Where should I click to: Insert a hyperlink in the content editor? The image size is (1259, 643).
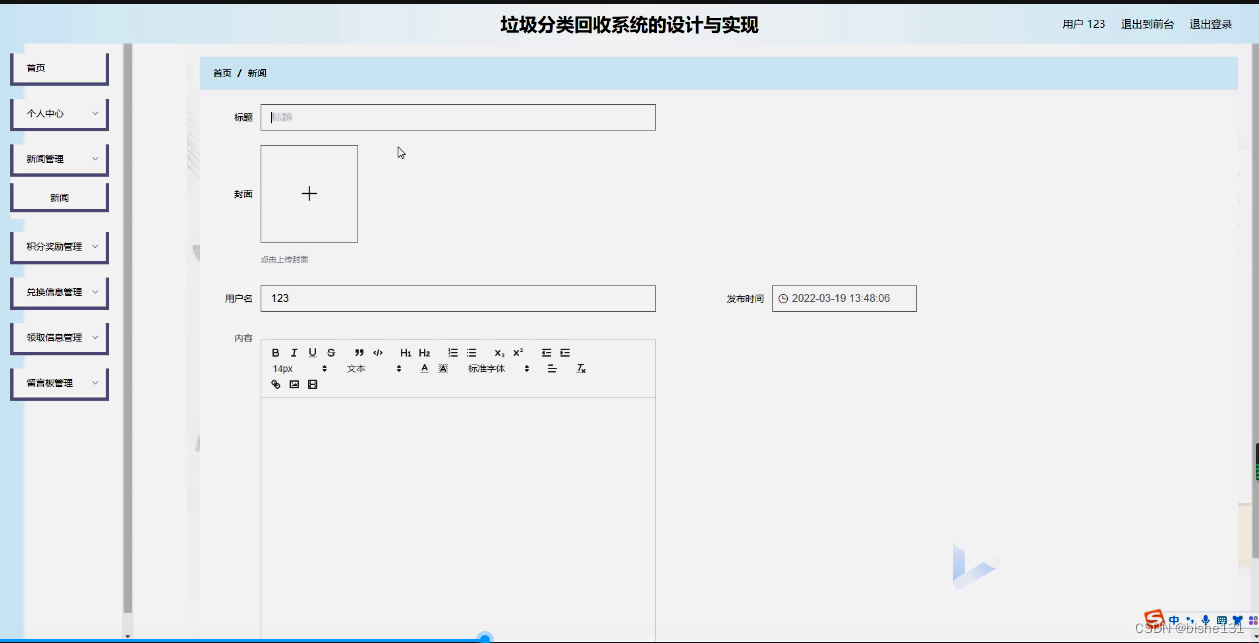[x=275, y=384]
